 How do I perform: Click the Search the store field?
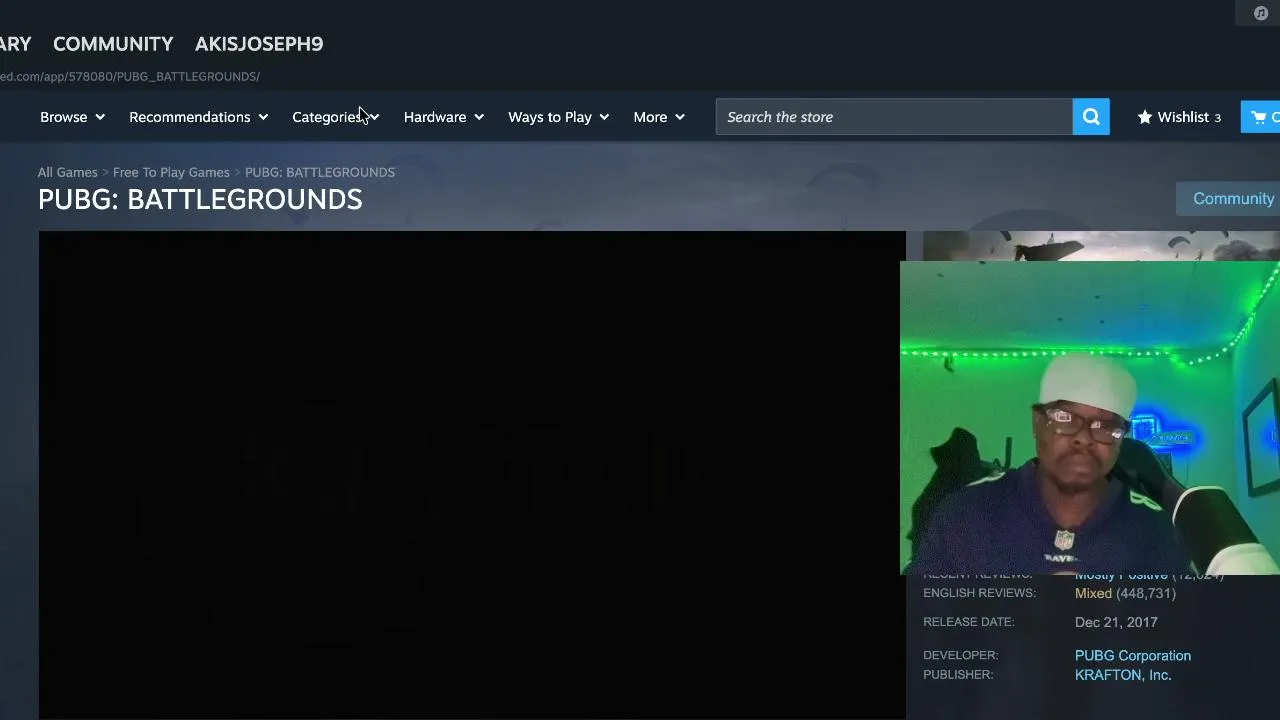click(894, 117)
